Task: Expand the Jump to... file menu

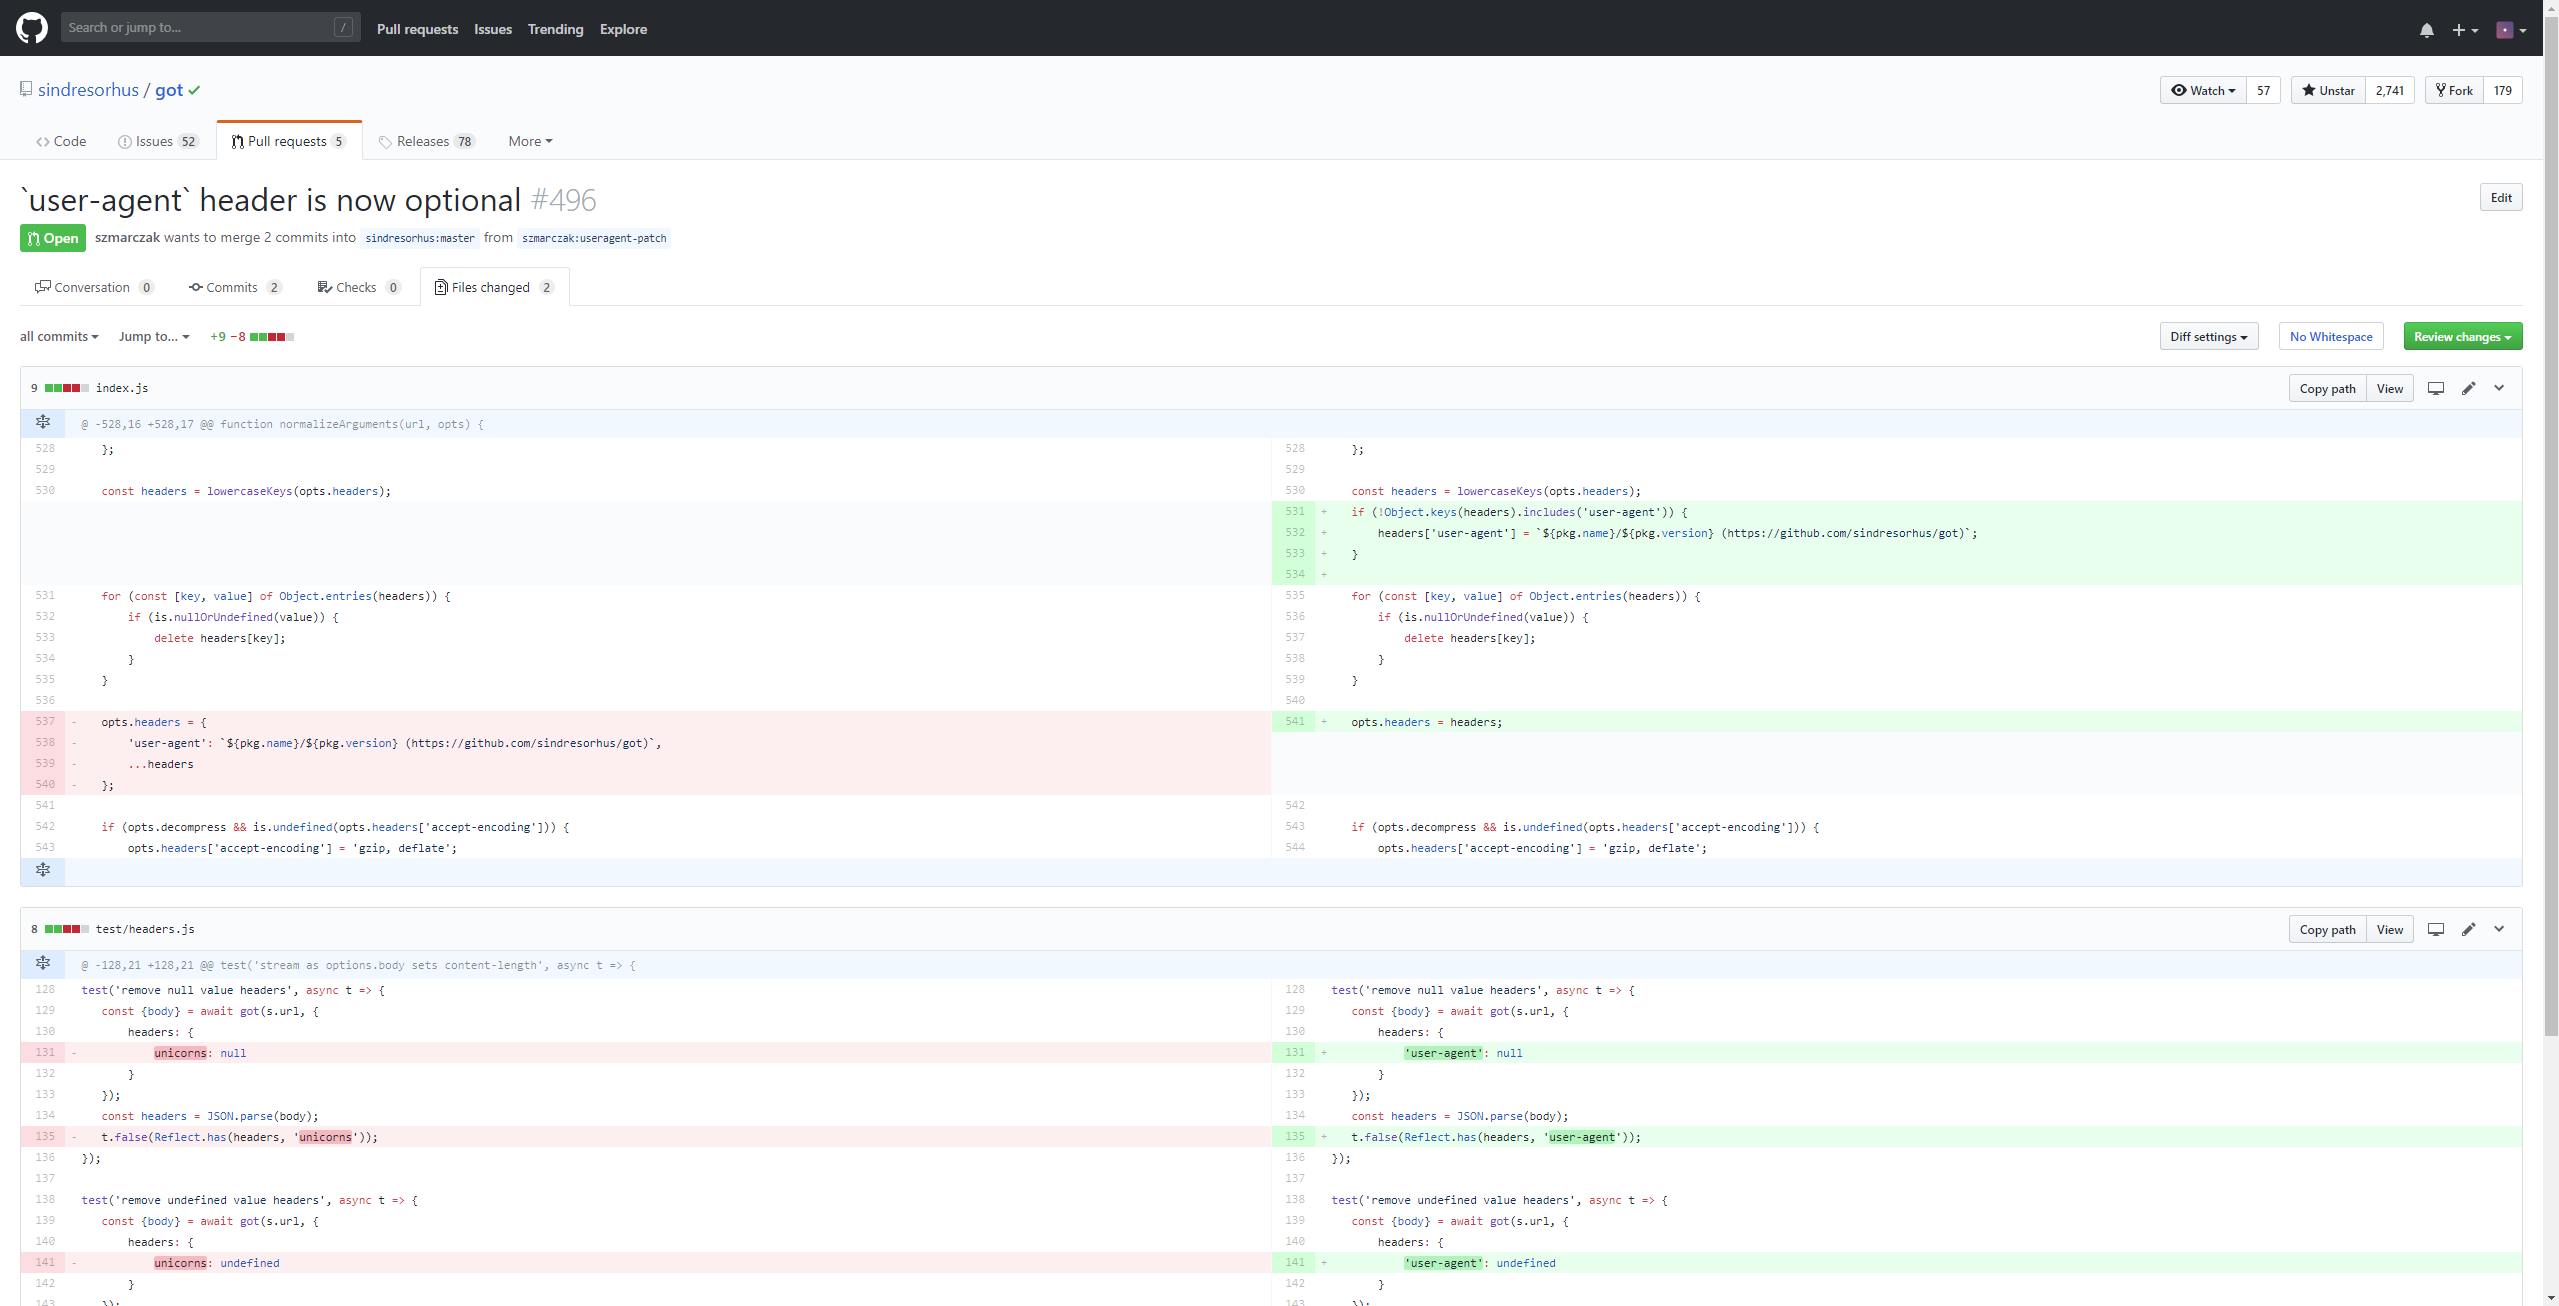Action: [x=153, y=336]
